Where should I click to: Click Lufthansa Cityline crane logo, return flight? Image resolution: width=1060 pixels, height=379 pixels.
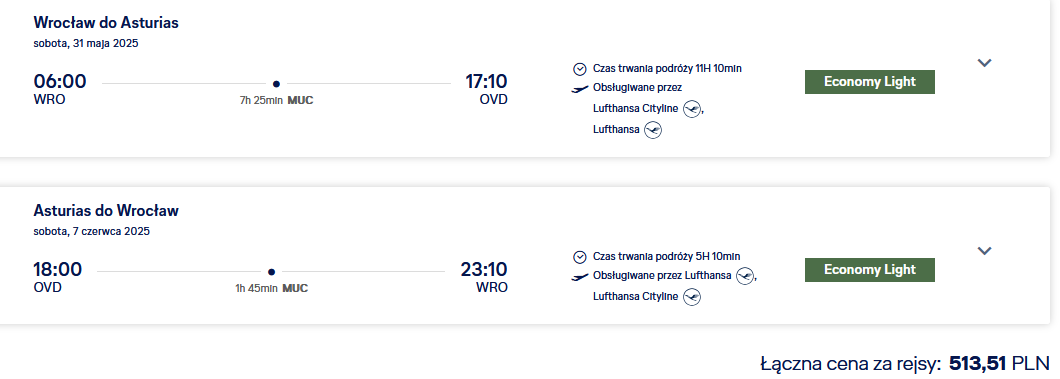point(692,297)
